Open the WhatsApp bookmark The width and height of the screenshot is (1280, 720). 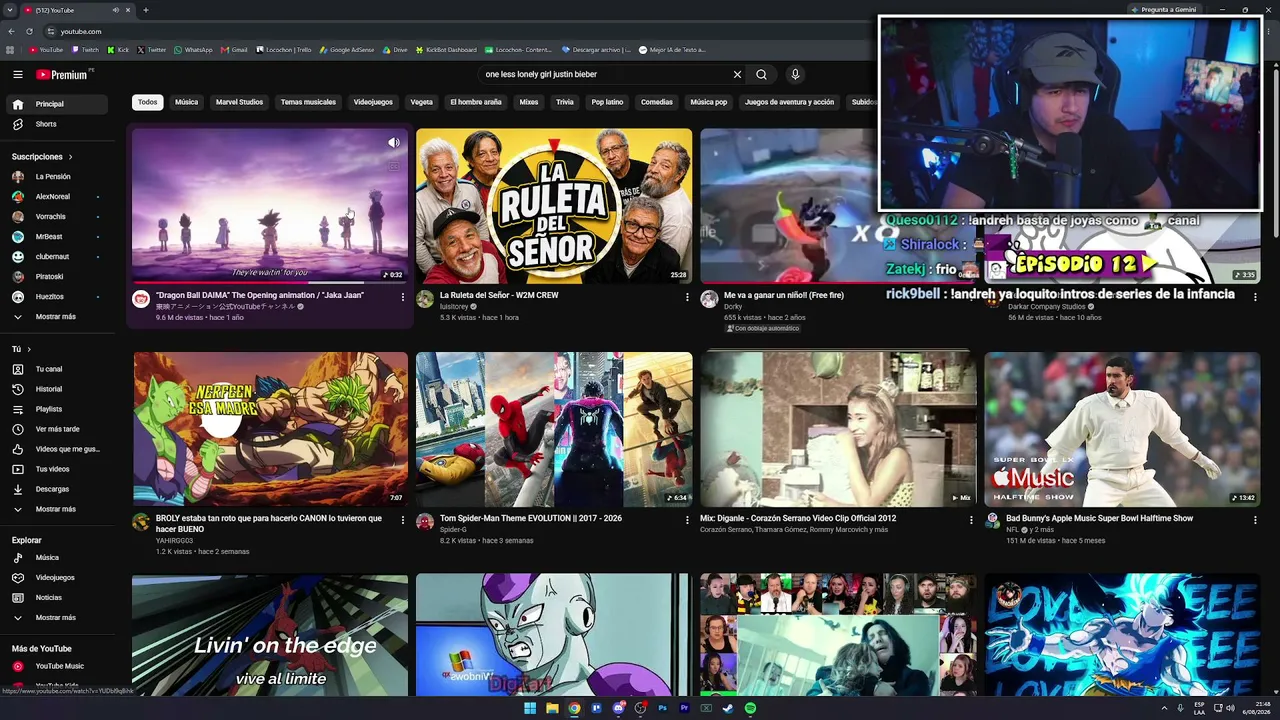(193, 49)
